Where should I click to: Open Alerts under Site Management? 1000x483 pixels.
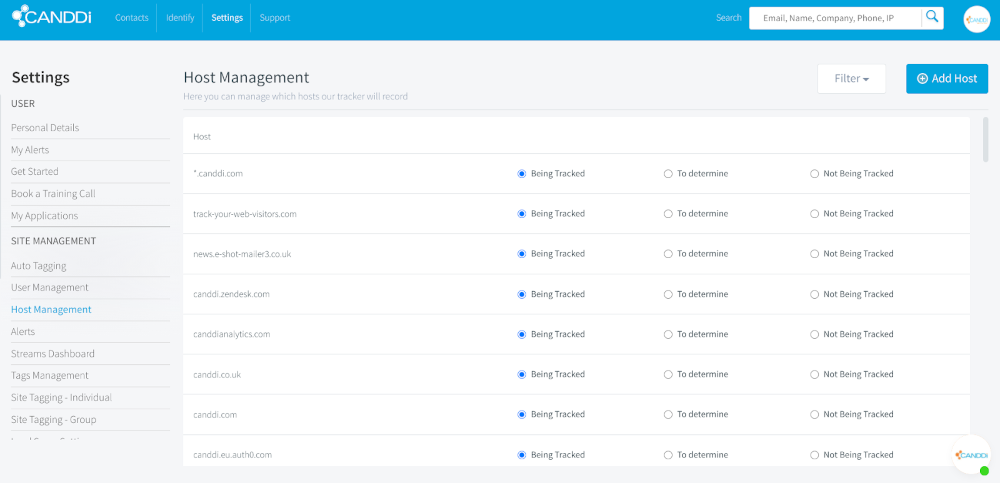point(23,332)
